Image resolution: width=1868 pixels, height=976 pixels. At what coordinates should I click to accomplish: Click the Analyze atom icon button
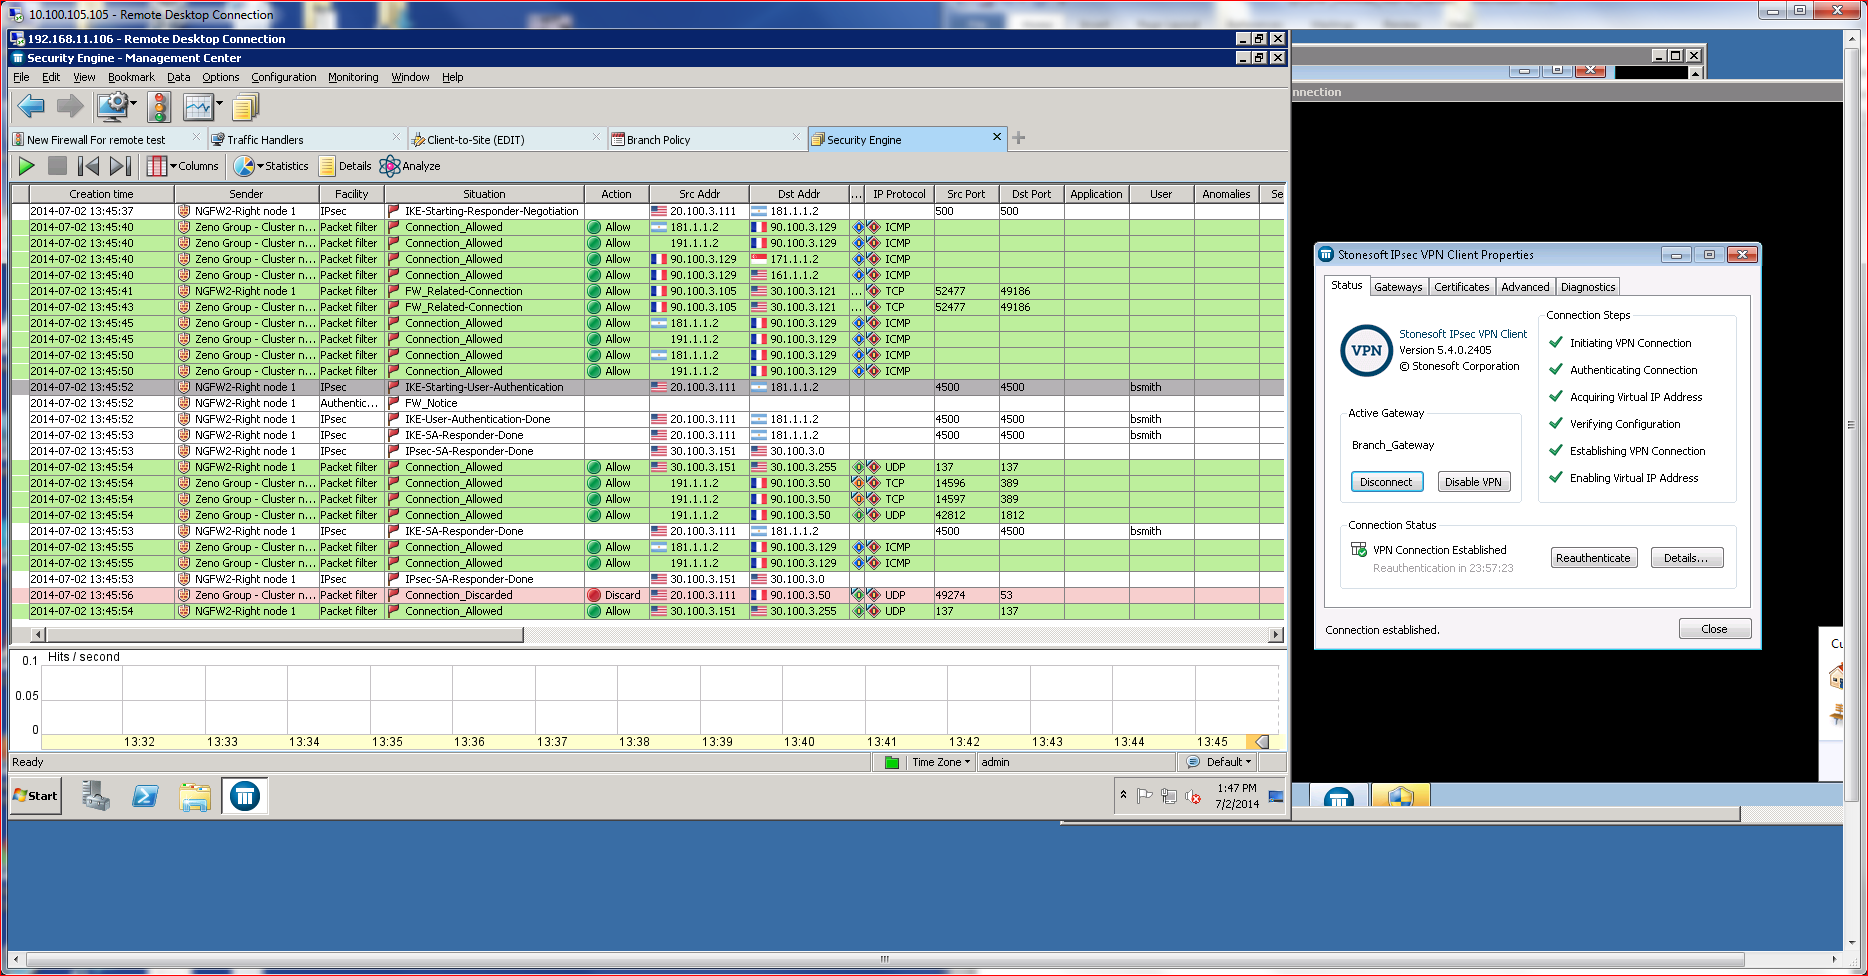[410, 166]
